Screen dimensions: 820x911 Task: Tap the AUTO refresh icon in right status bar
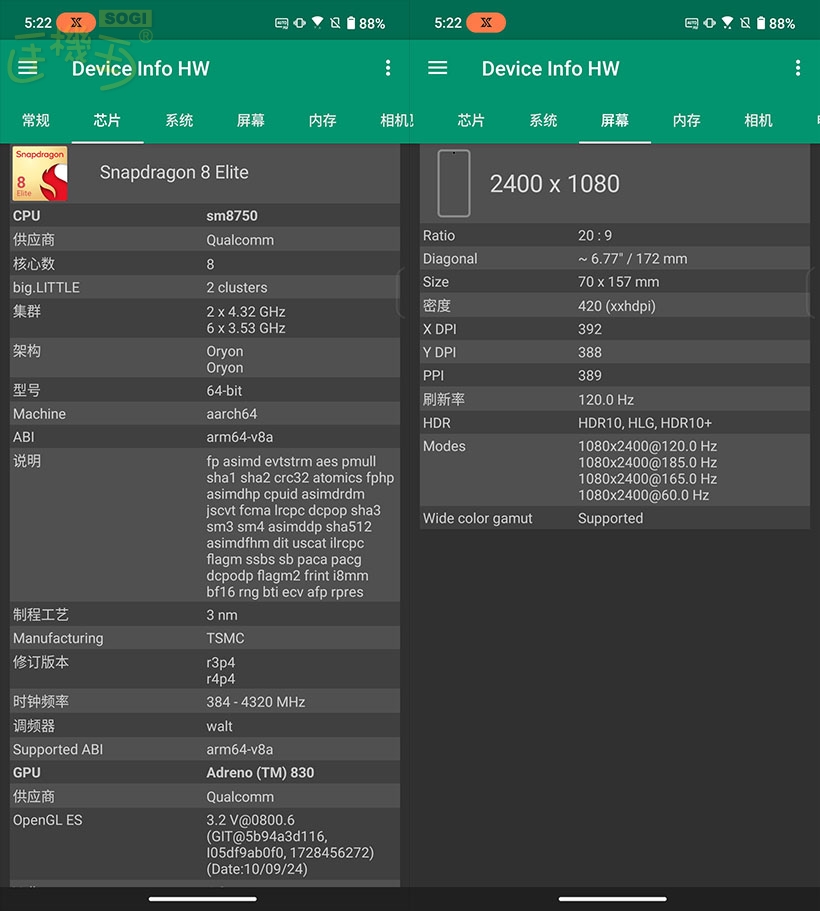(692, 23)
